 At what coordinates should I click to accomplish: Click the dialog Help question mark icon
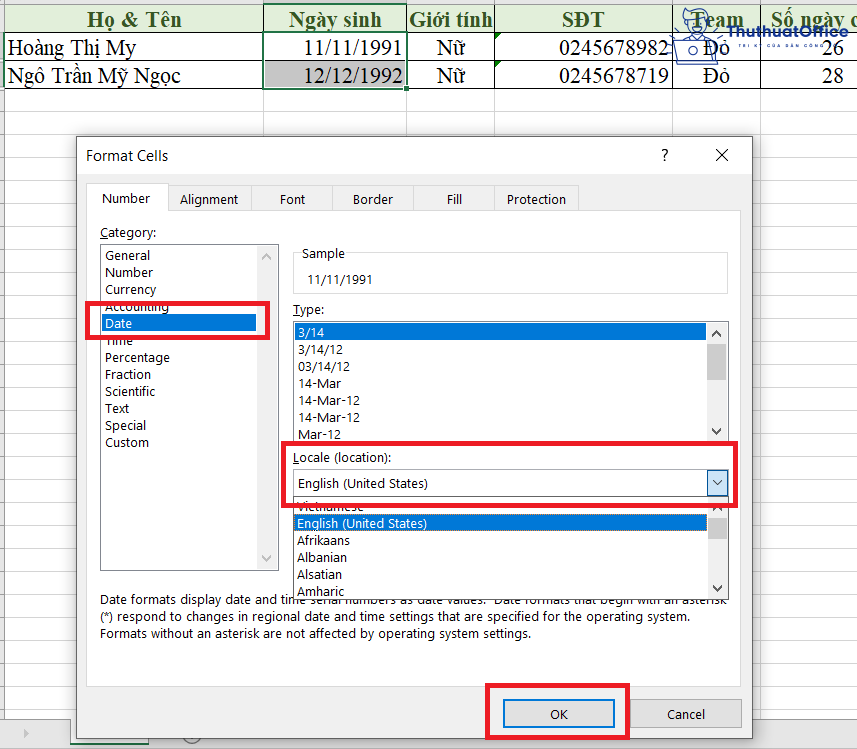(663, 155)
